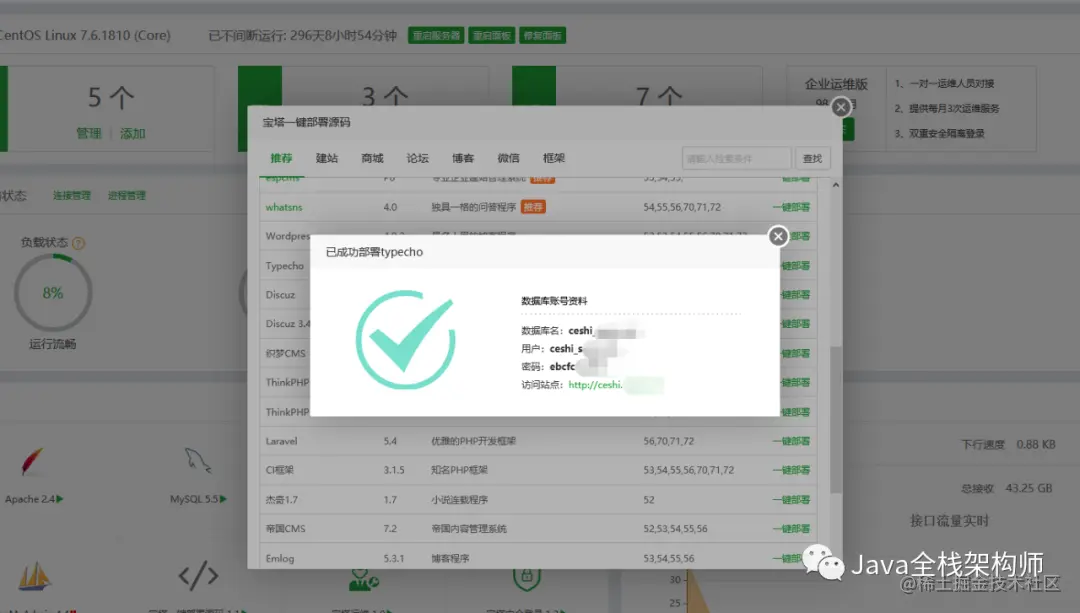The width and height of the screenshot is (1080, 613).
Task: Click the 总接收 43.25 GB value
Action: click(1028, 488)
